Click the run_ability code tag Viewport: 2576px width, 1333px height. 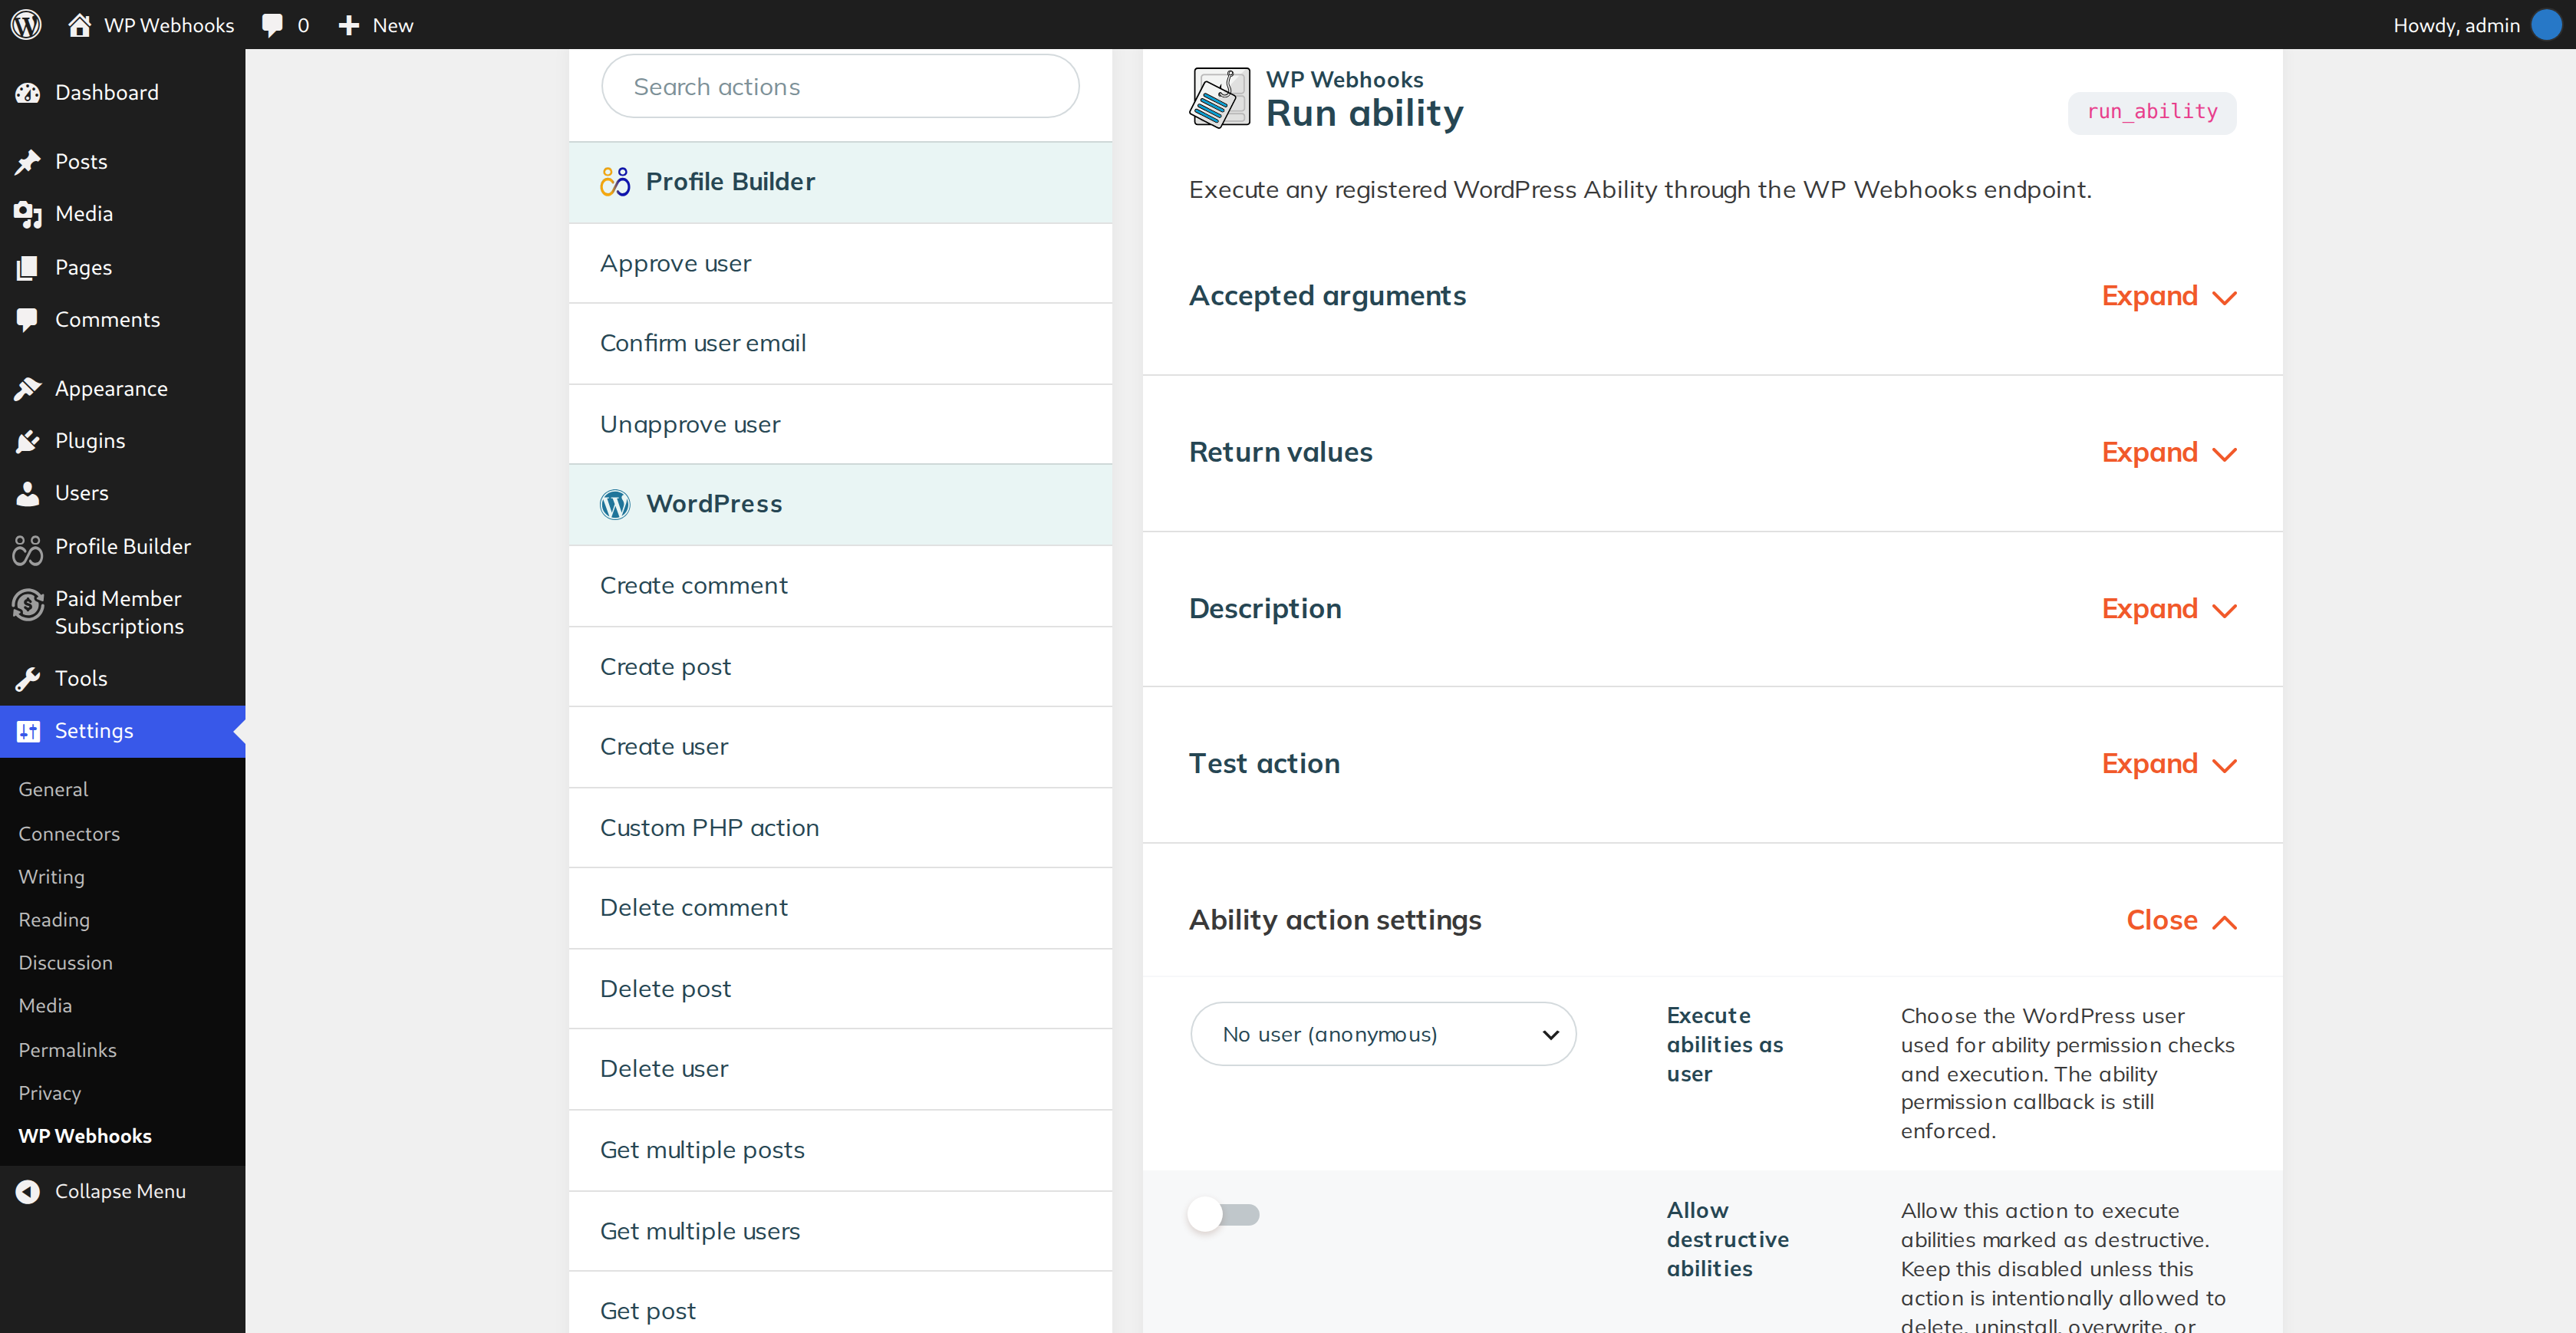2152,112
